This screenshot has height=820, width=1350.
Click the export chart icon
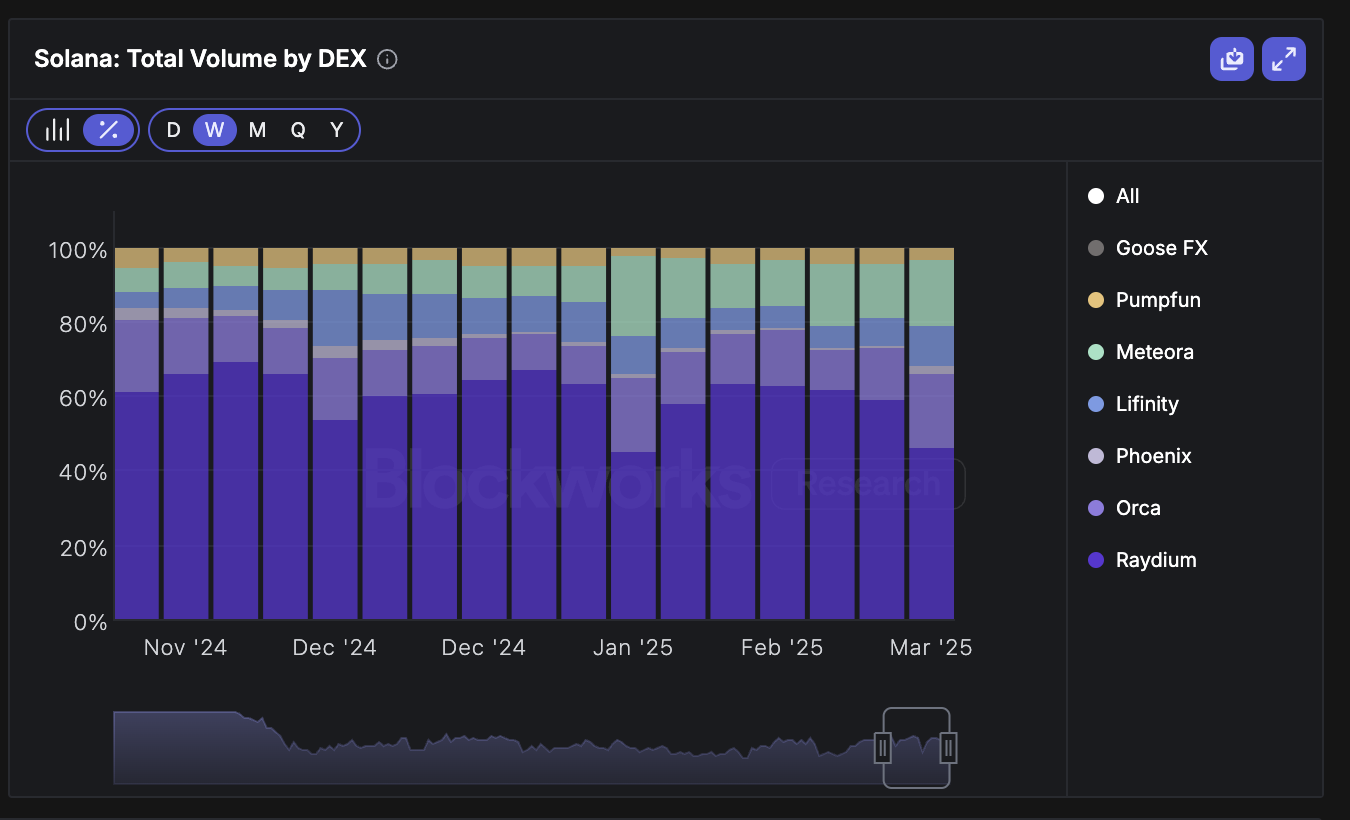(1231, 59)
